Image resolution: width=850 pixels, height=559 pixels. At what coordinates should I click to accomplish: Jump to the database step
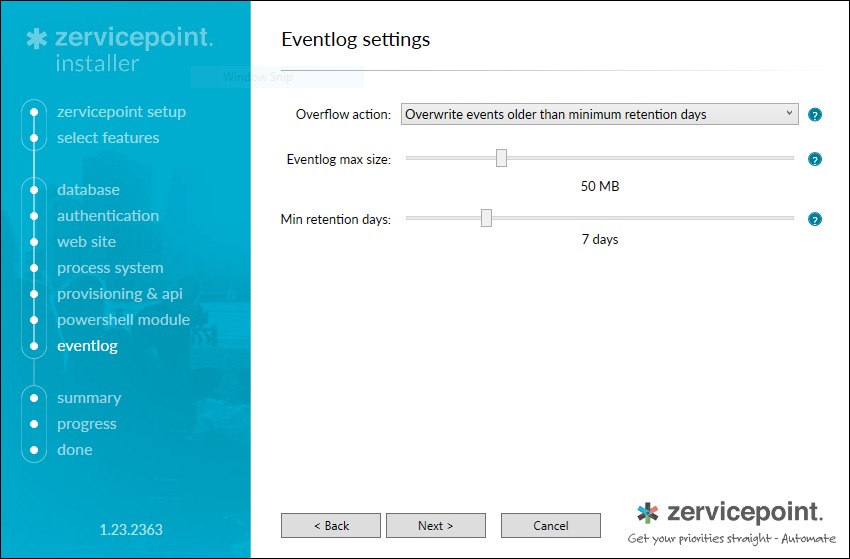point(88,190)
